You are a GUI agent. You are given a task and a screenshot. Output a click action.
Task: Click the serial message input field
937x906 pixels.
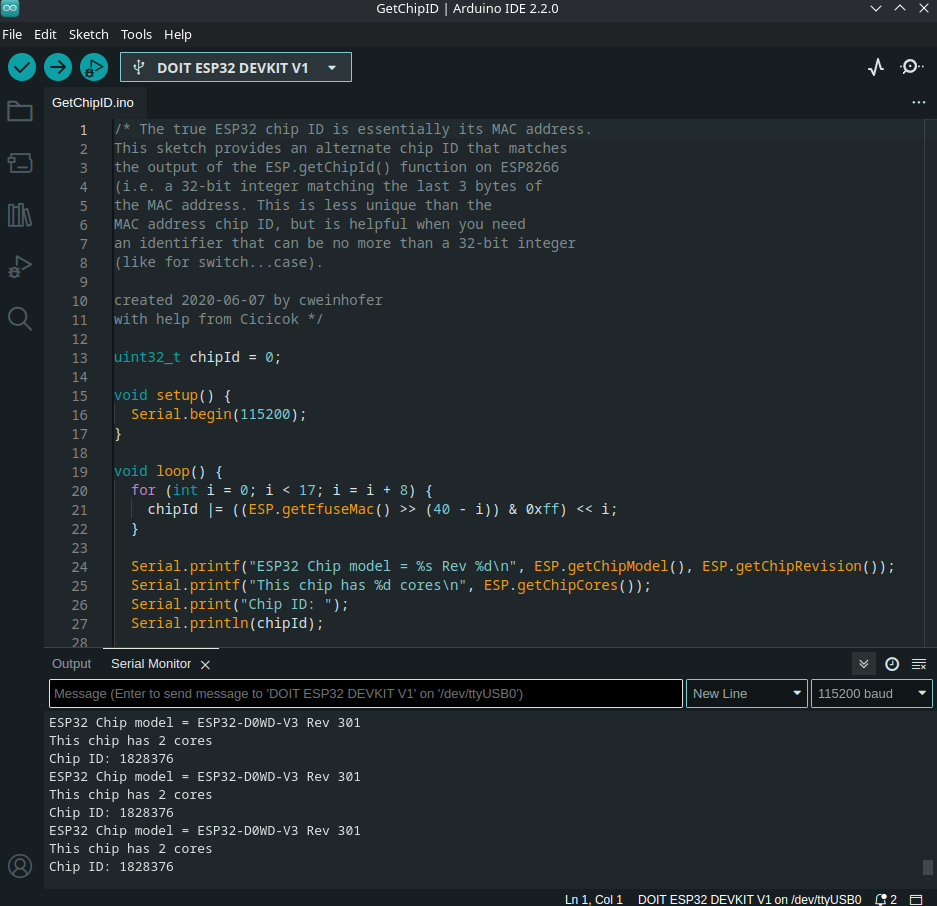tap(366, 693)
